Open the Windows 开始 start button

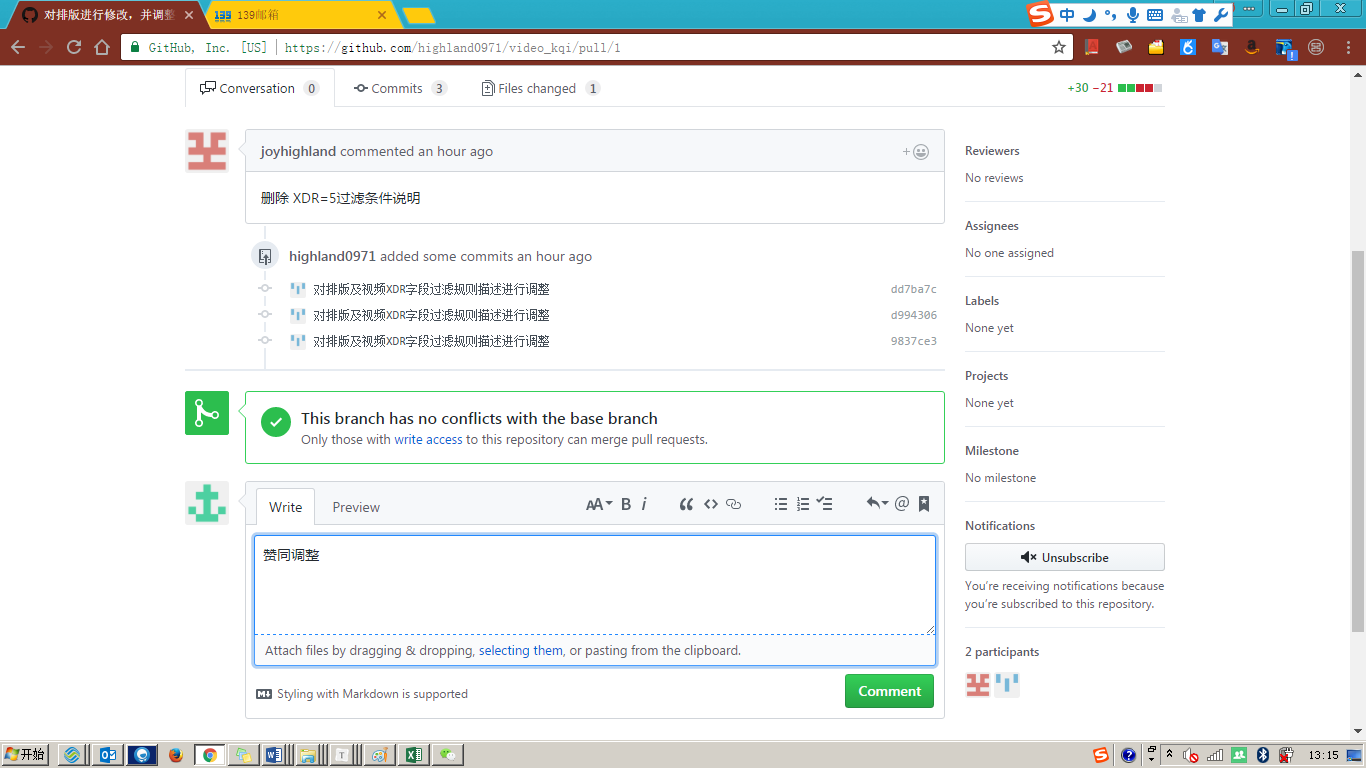(x=25, y=755)
